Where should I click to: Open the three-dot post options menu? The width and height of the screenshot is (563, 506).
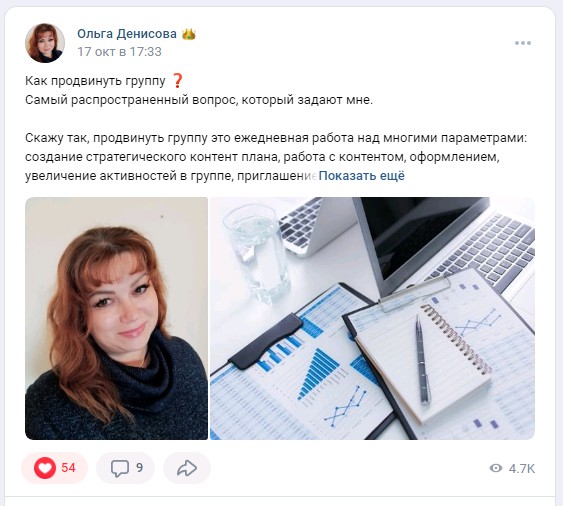point(522,43)
